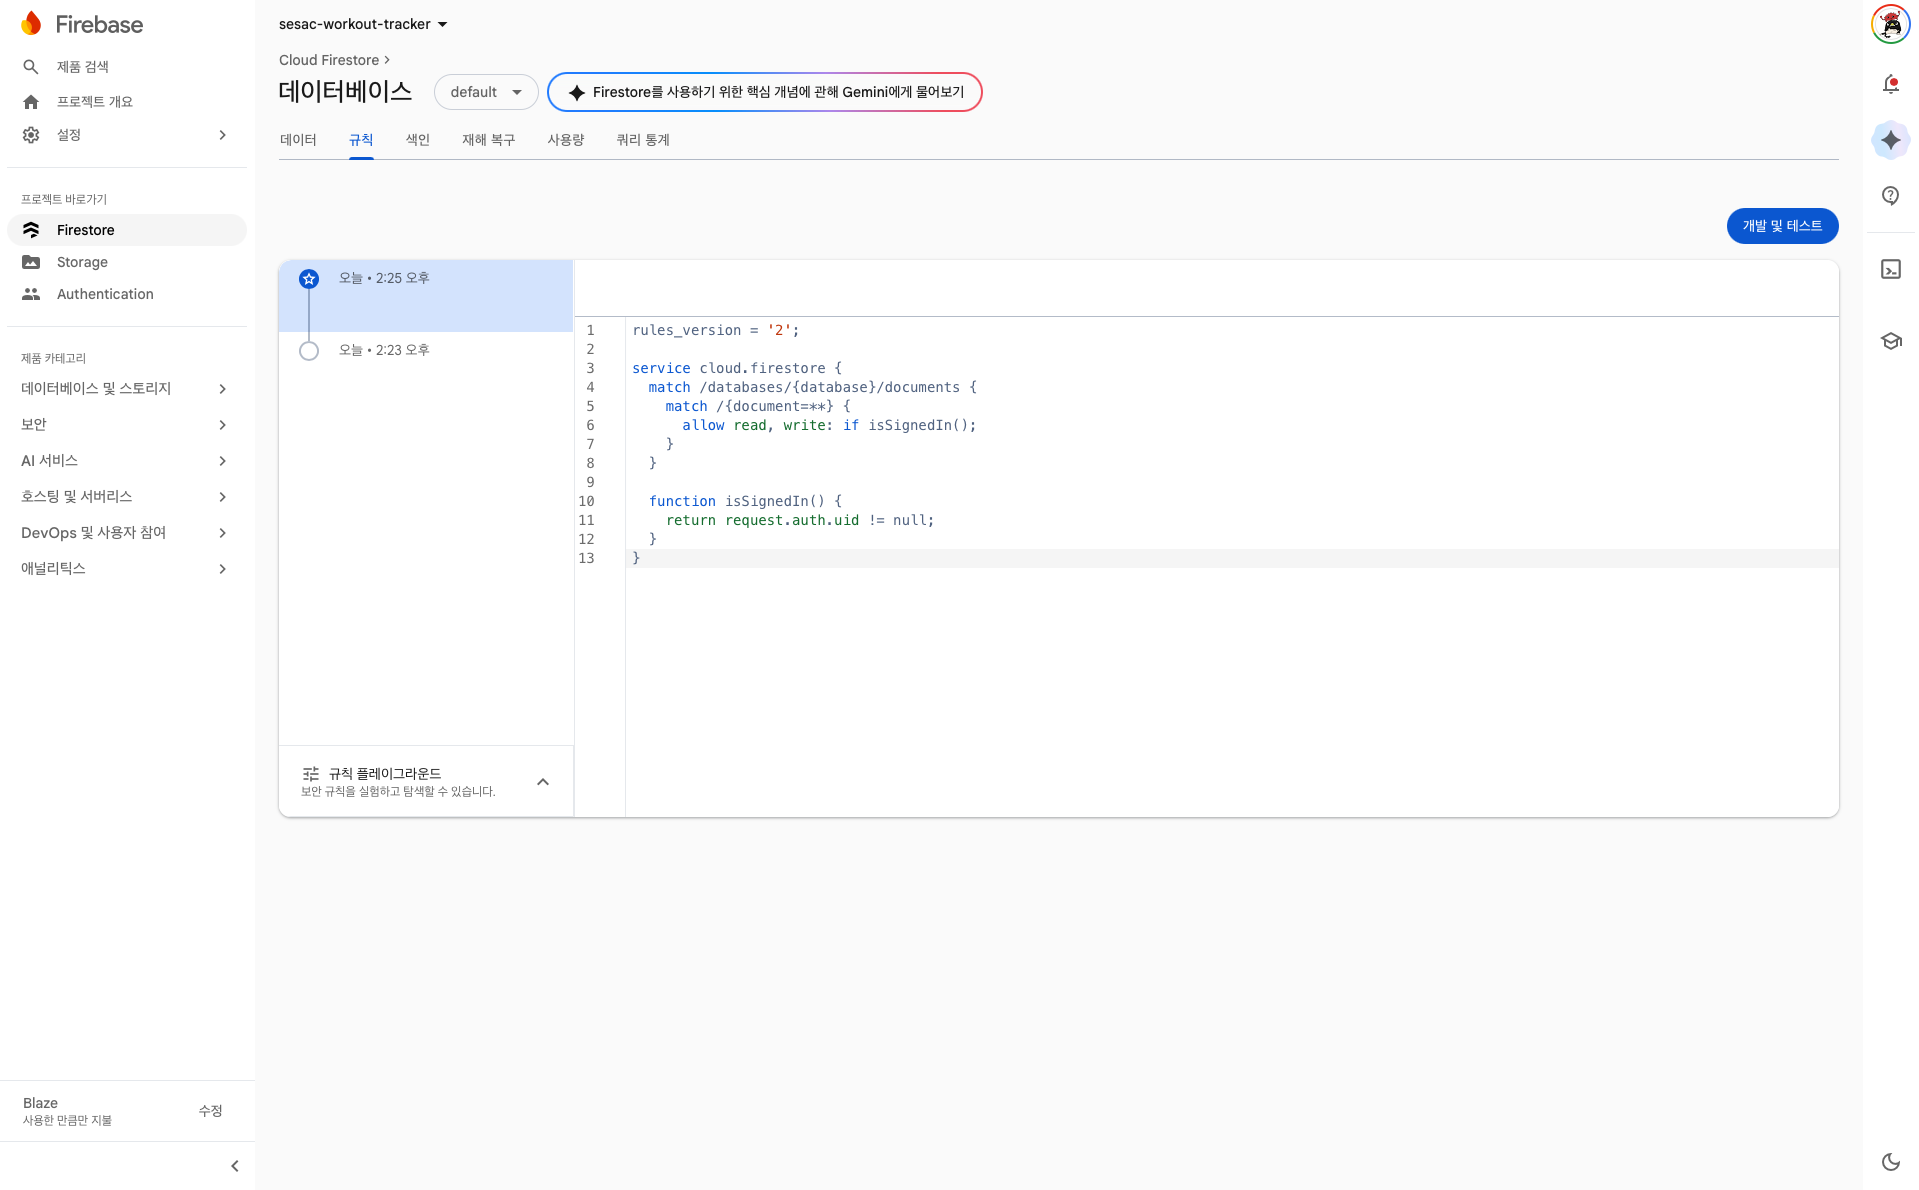This screenshot has width=1919, height=1190.
Task: Open the user account avatar
Action: pyautogui.click(x=1890, y=24)
